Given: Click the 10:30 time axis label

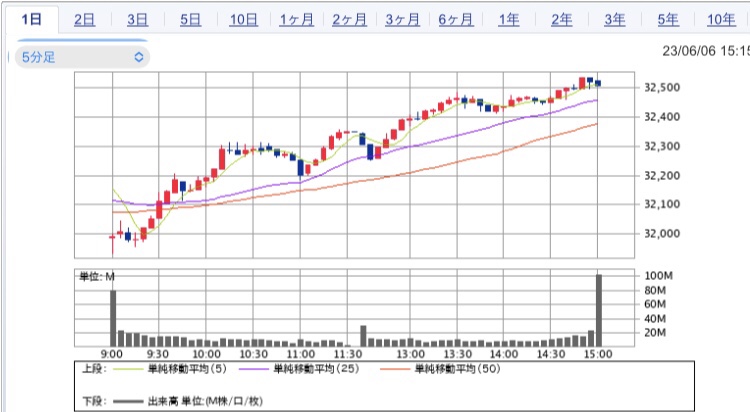Looking at the screenshot, I should (x=253, y=354).
